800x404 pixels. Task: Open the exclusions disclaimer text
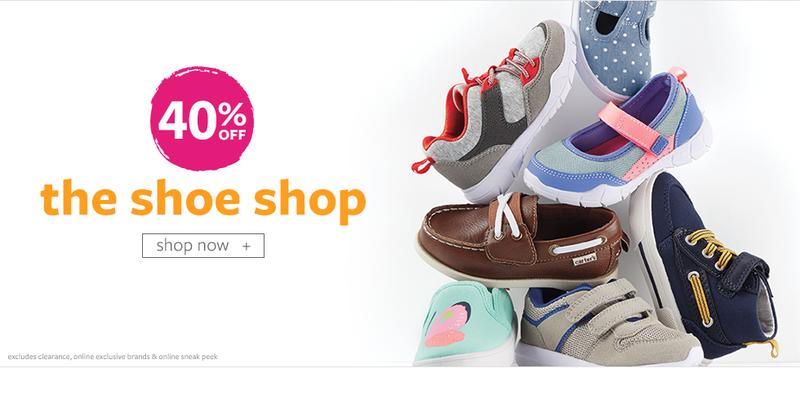pyautogui.click(x=113, y=357)
